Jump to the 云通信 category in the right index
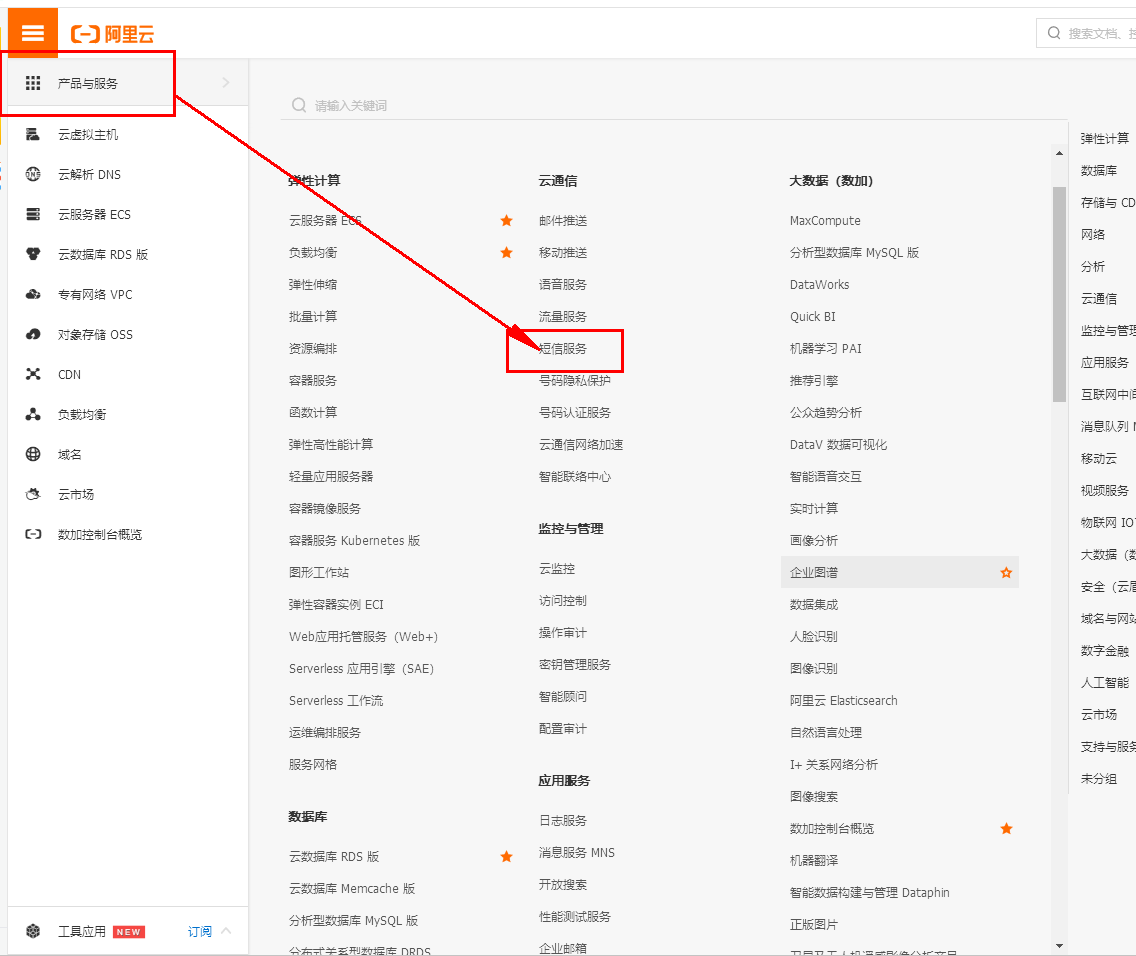The image size is (1136, 956). tap(1099, 298)
